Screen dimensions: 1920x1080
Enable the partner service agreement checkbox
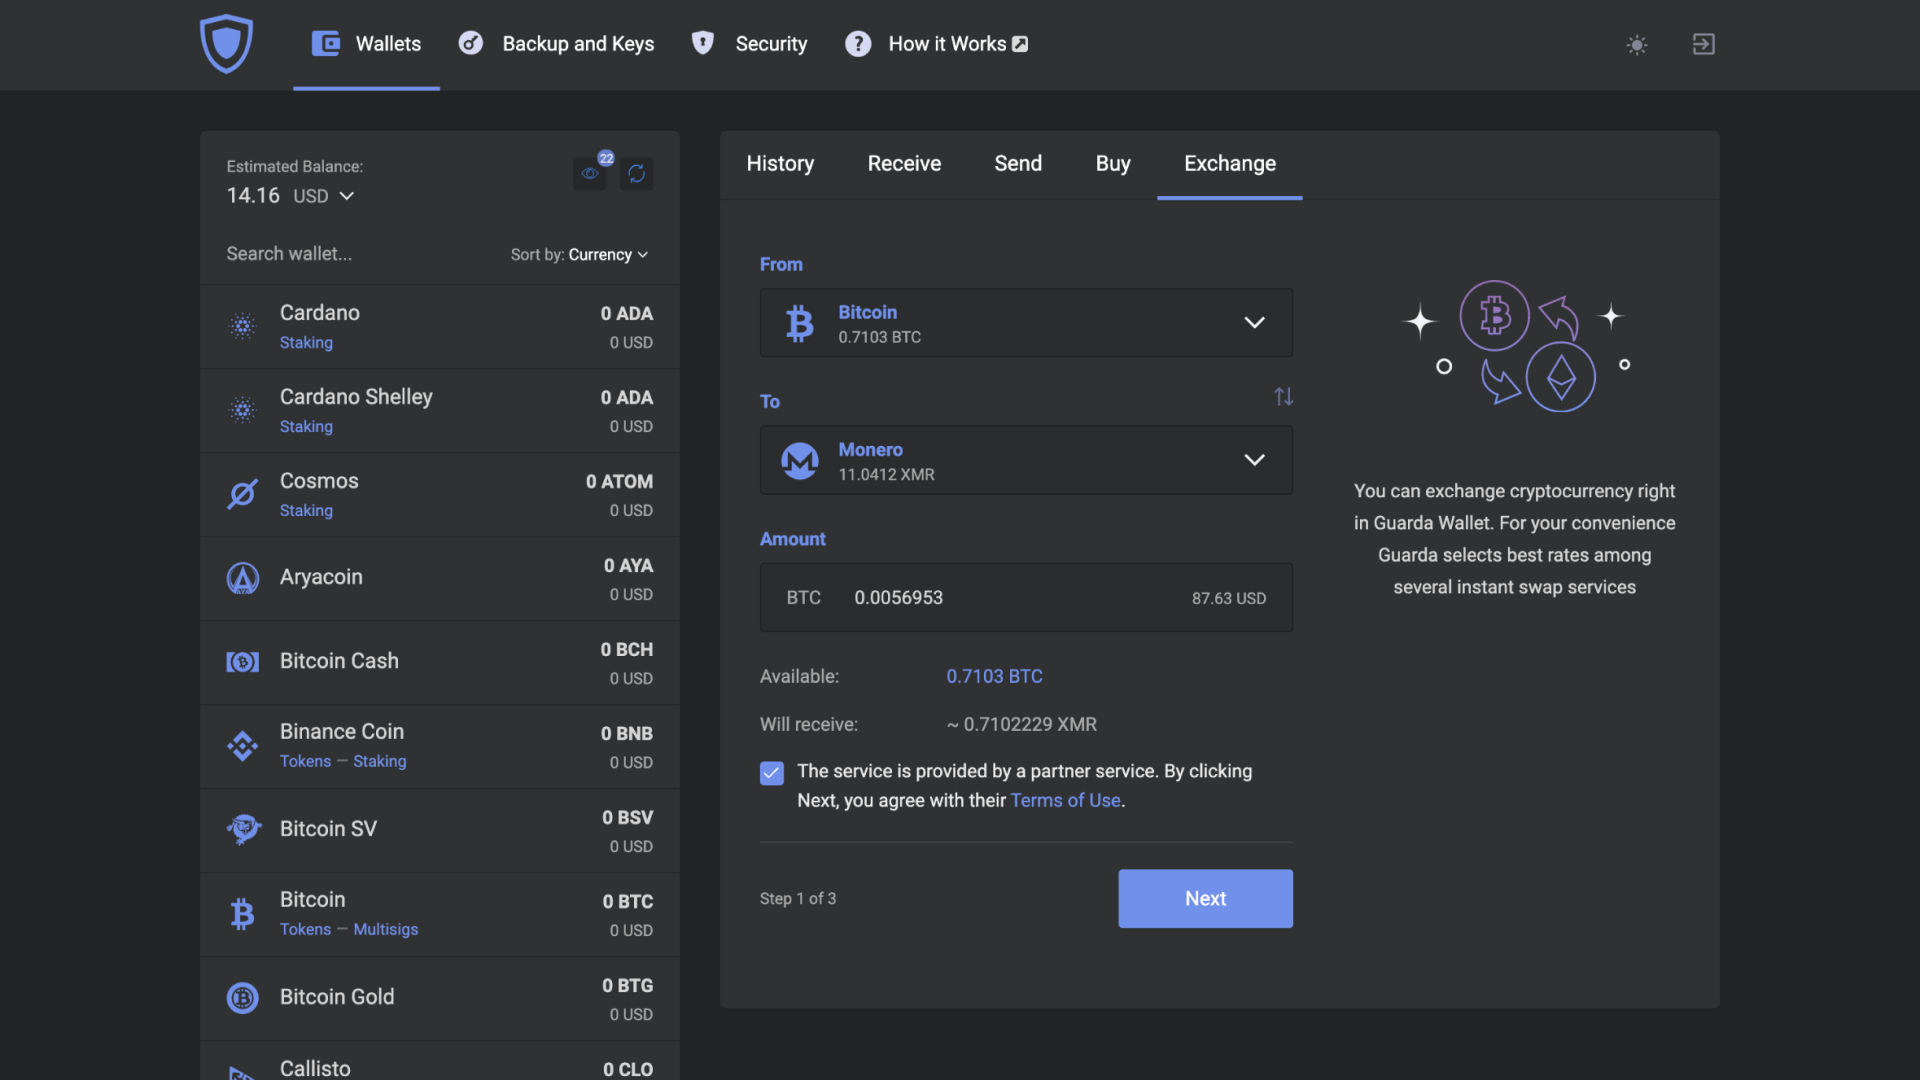click(x=770, y=773)
